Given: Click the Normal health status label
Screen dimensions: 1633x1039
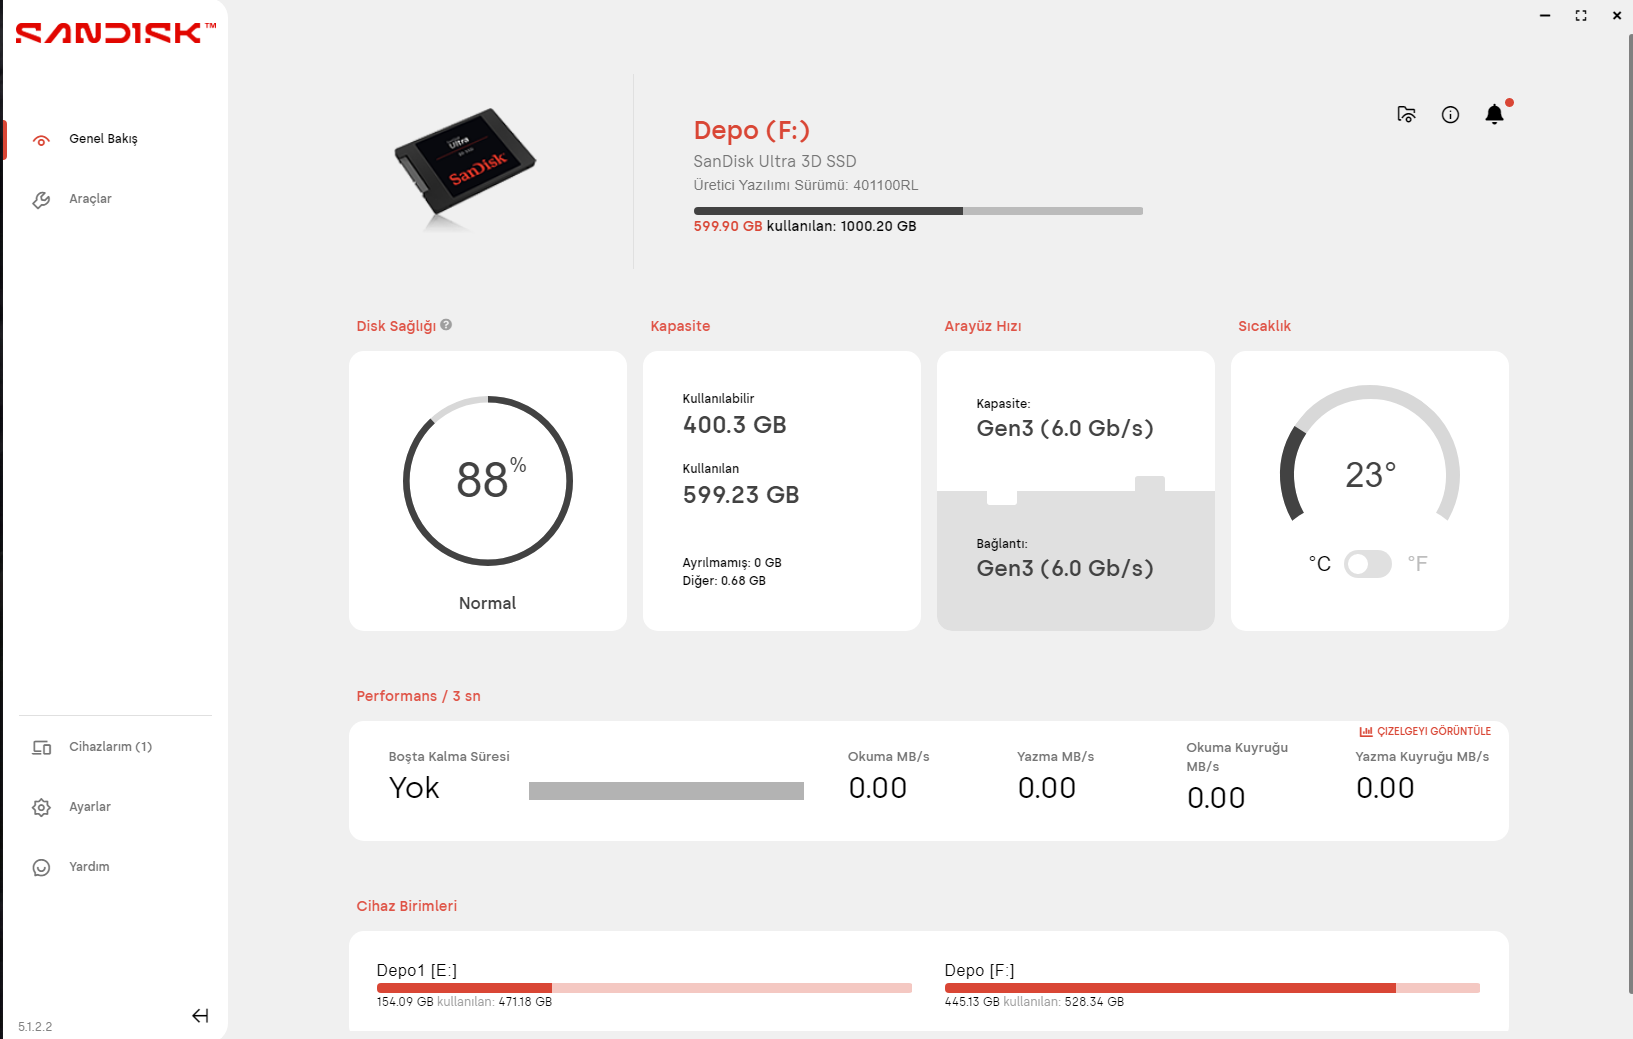Looking at the screenshot, I should pos(487,603).
